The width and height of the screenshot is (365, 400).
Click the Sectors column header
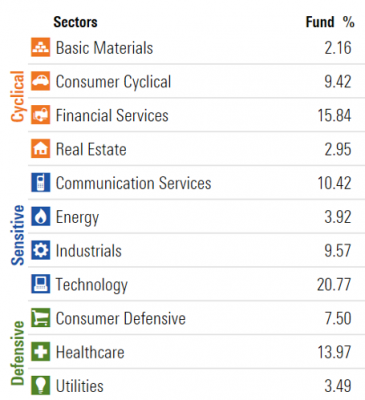tap(75, 22)
